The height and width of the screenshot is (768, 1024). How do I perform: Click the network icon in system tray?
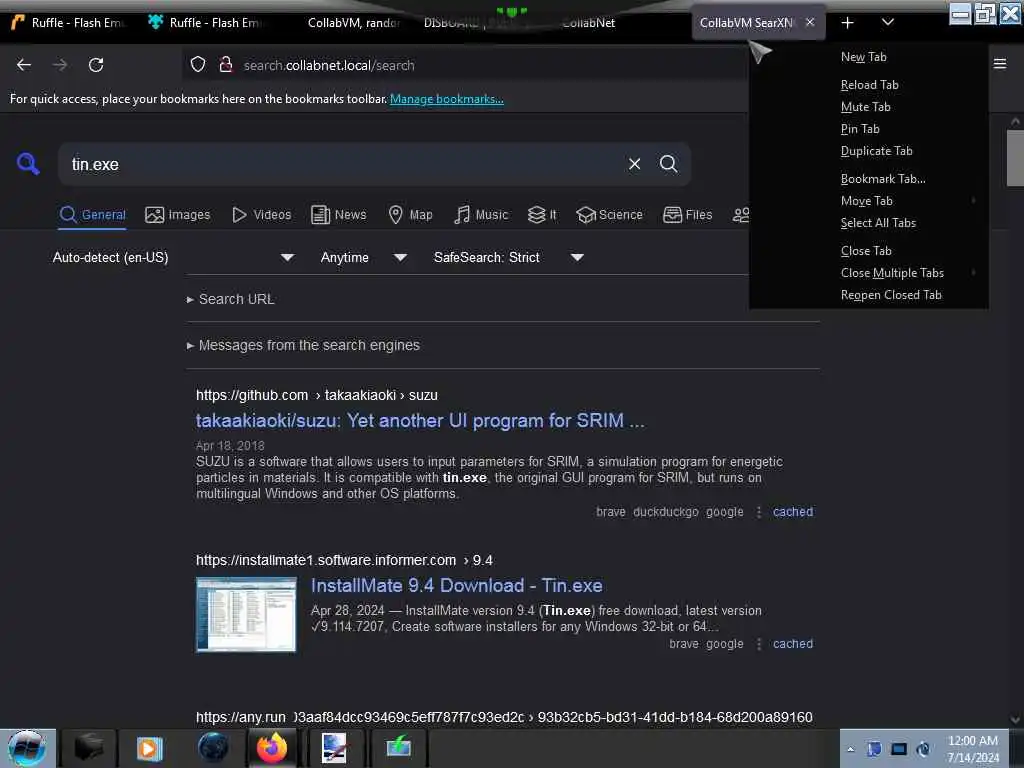point(899,749)
